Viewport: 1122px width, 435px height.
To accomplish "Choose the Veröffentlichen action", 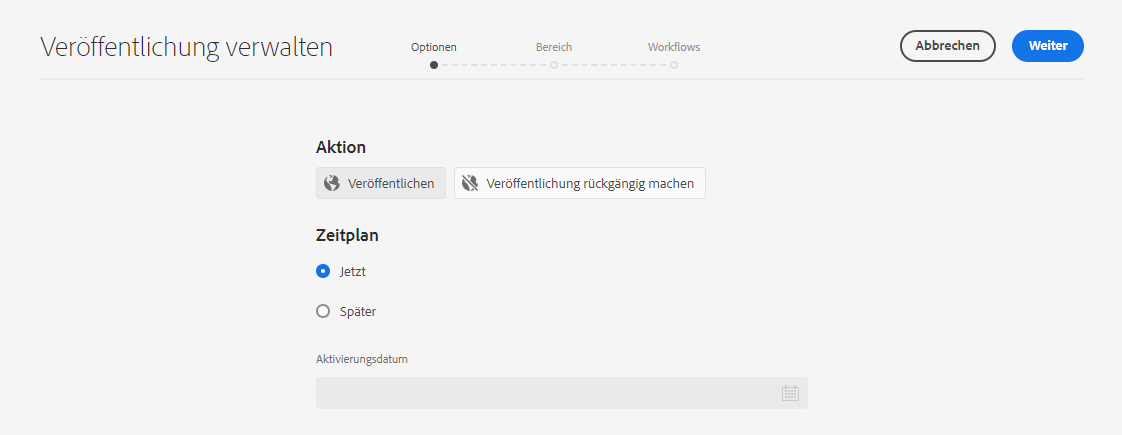I will pyautogui.click(x=381, y=183).
